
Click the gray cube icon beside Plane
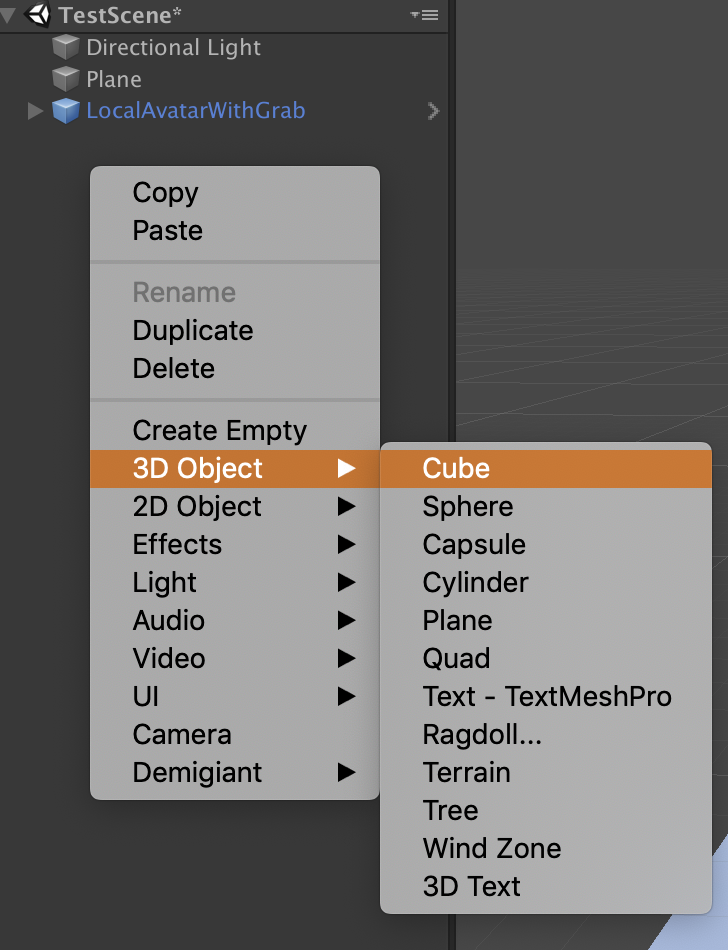click(65, 79)
